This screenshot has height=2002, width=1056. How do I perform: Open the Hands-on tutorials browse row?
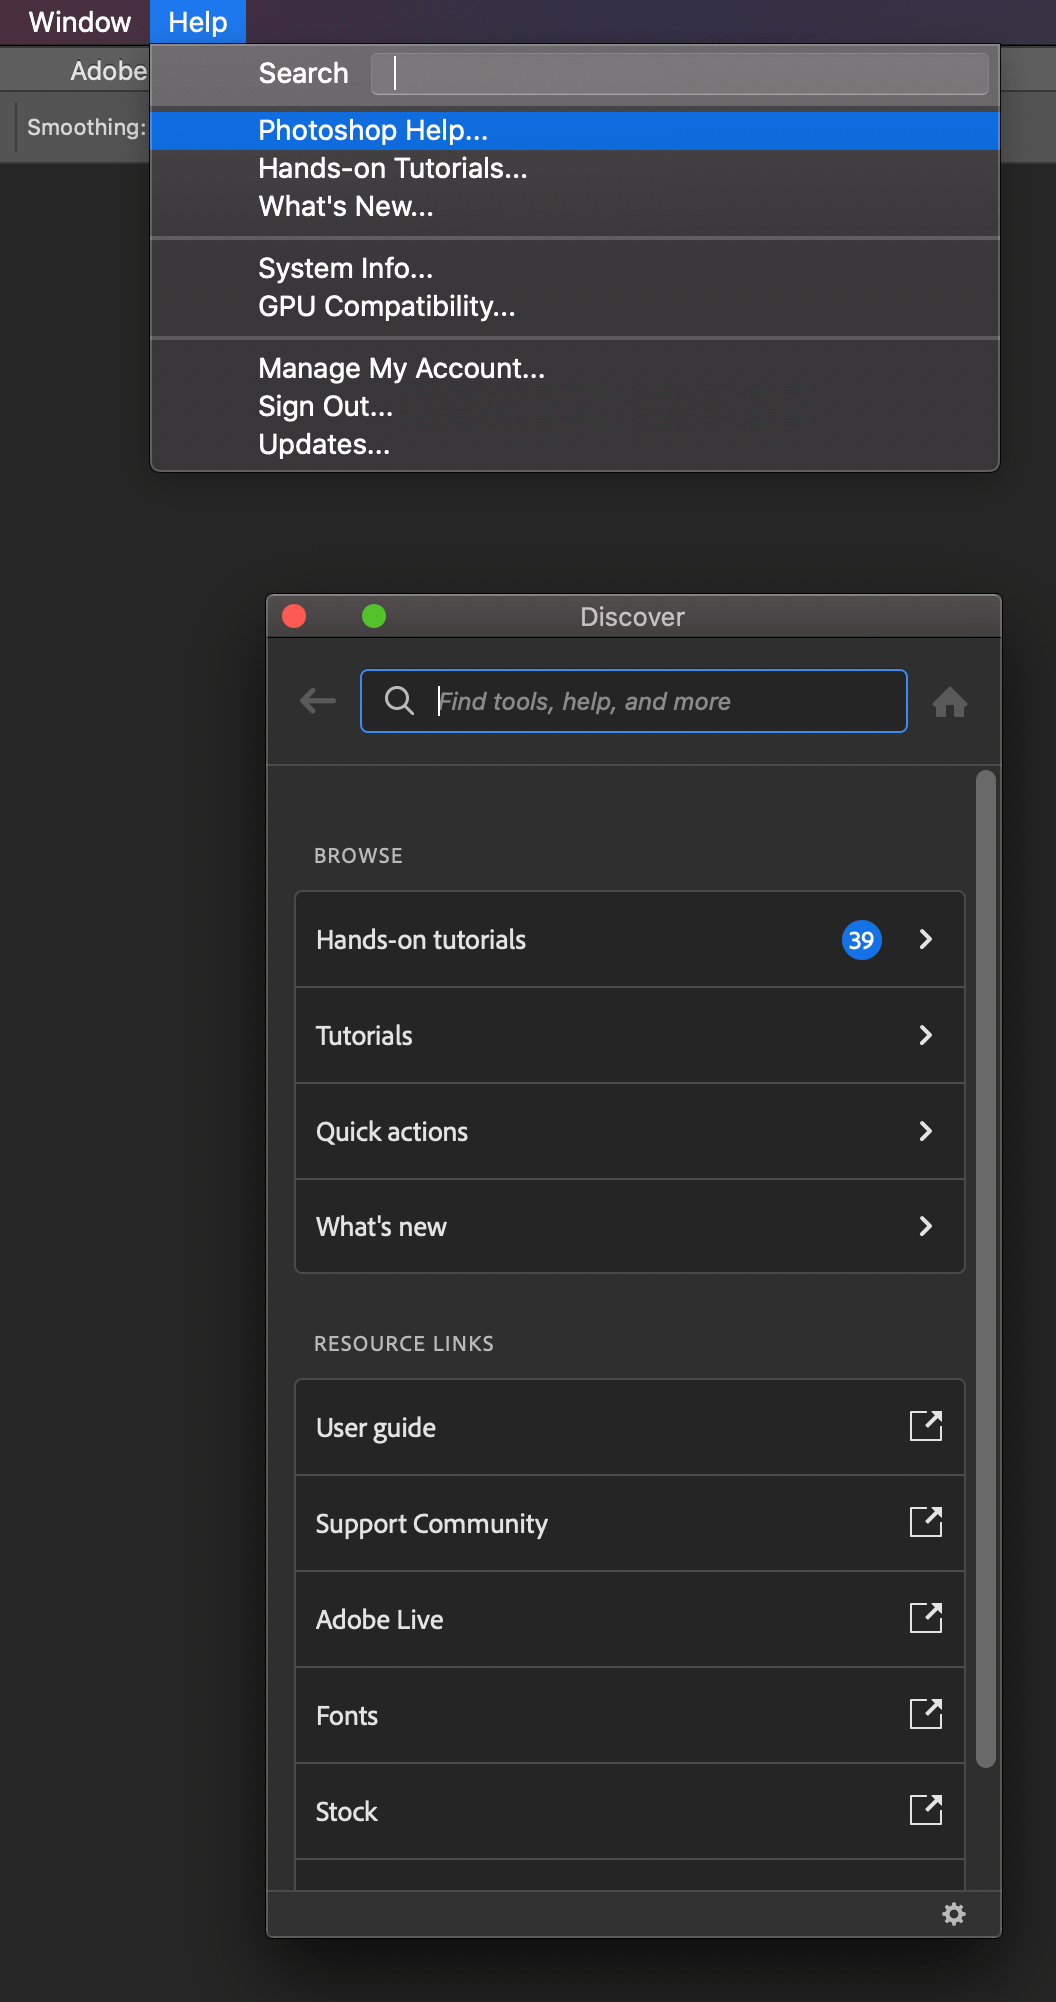click(x=630, y=940)
